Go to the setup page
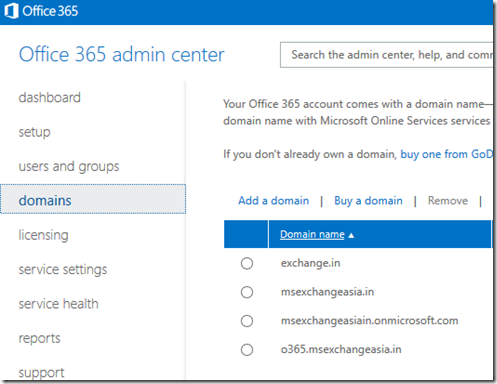The height and width of the screenshot is (384, 497). 35,132
